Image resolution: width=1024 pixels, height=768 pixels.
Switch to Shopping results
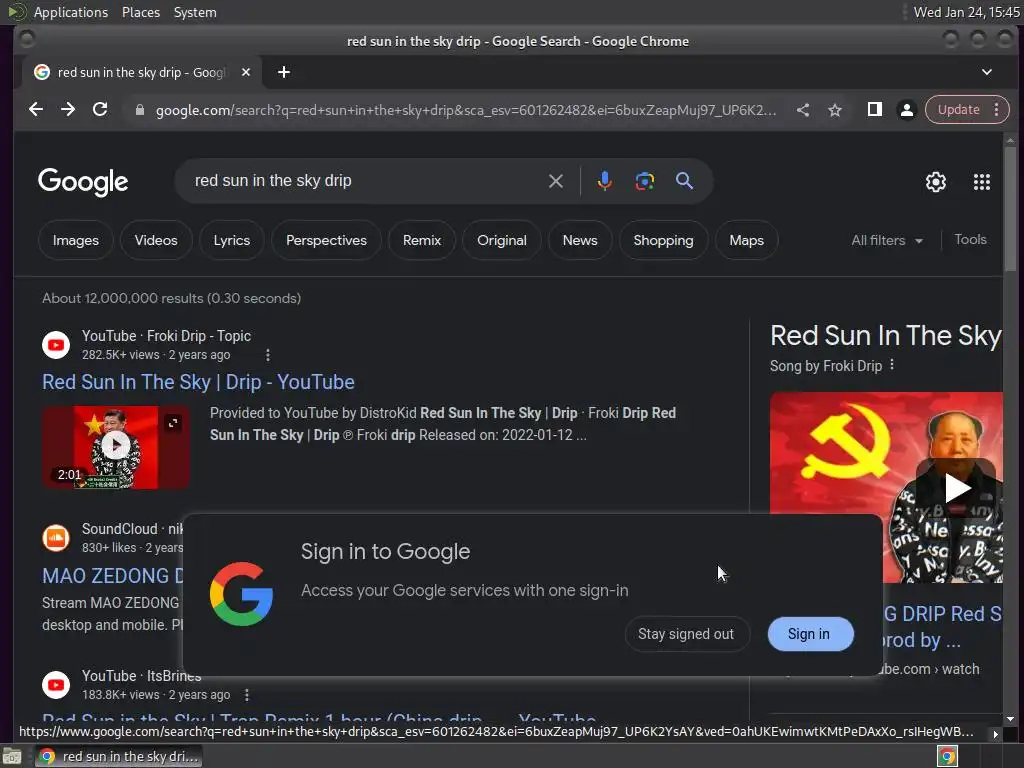(x=664, y=240)
